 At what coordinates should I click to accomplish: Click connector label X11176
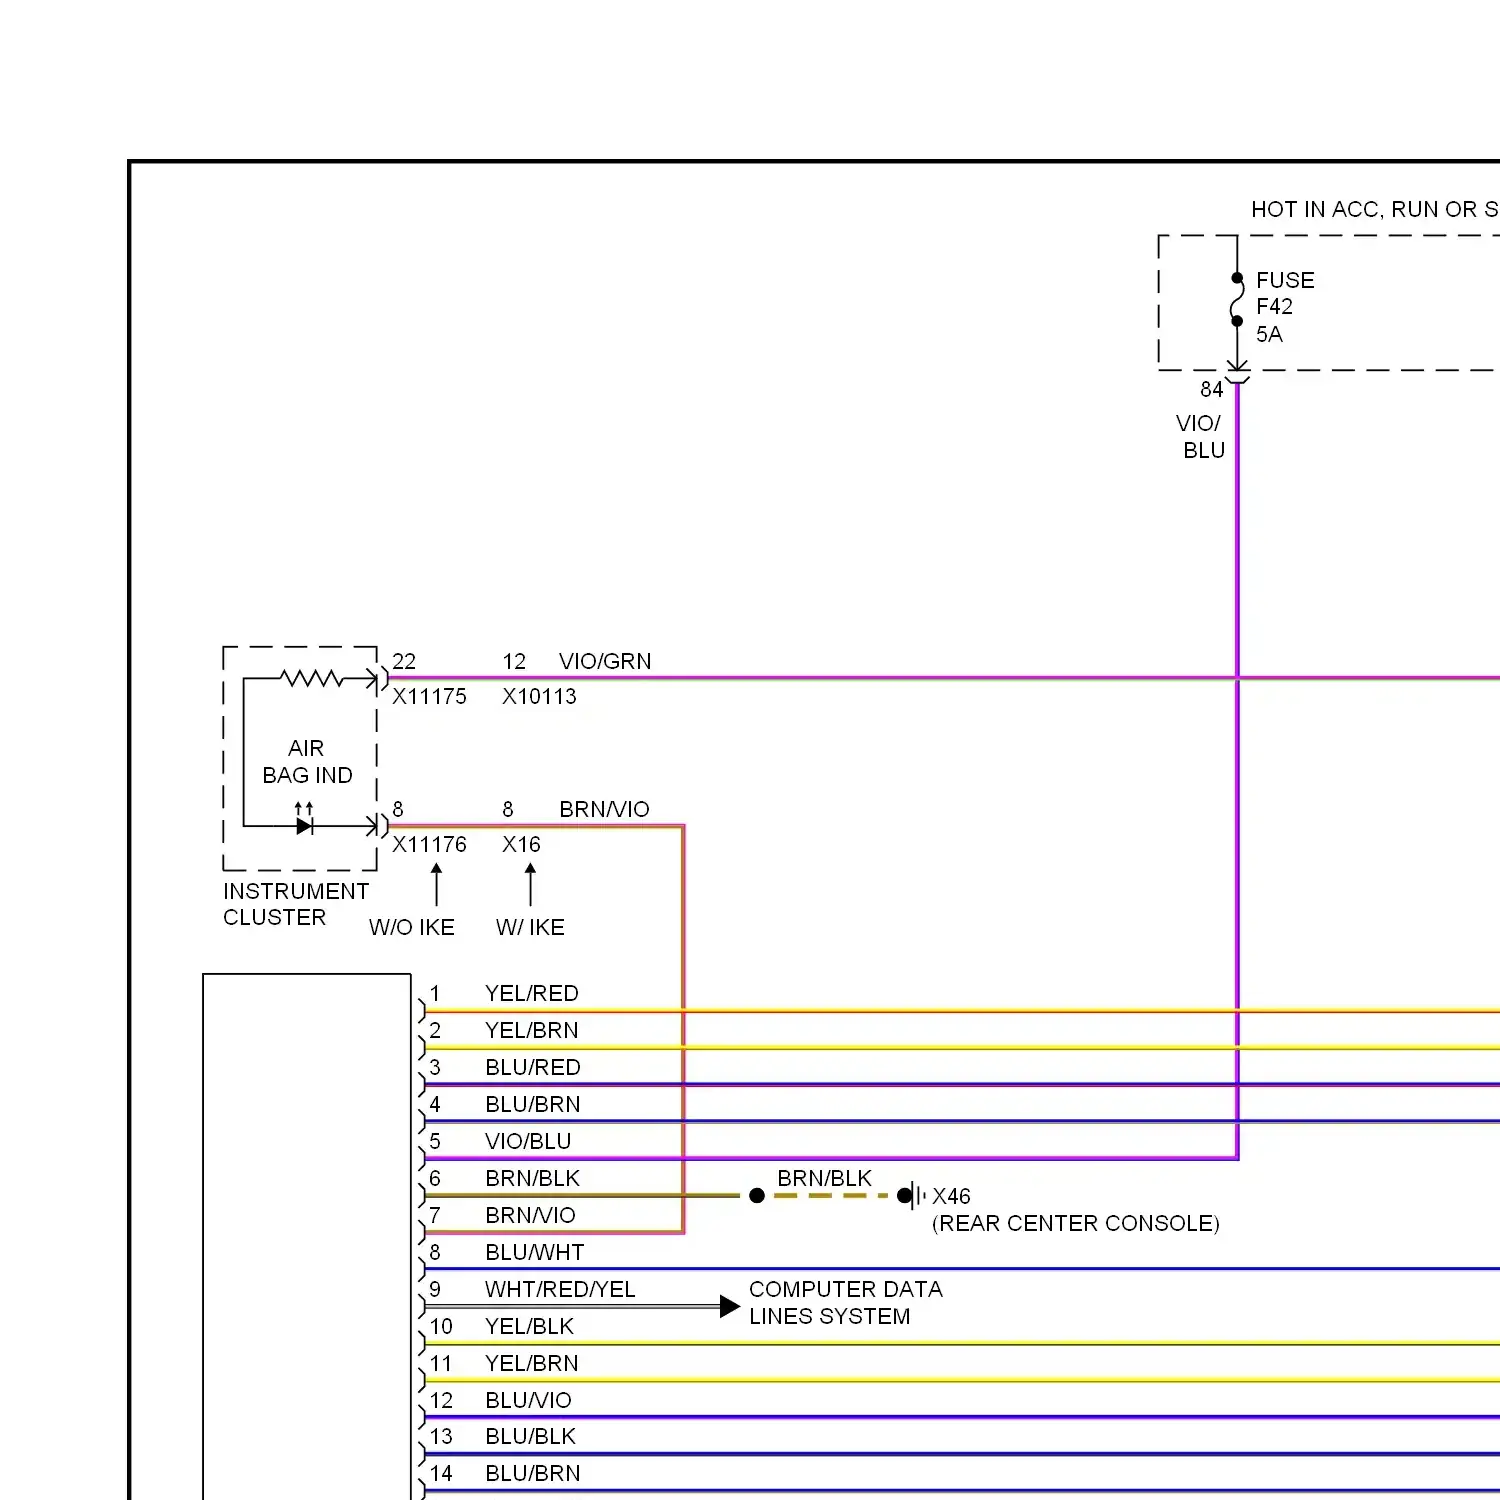point(429,845)
